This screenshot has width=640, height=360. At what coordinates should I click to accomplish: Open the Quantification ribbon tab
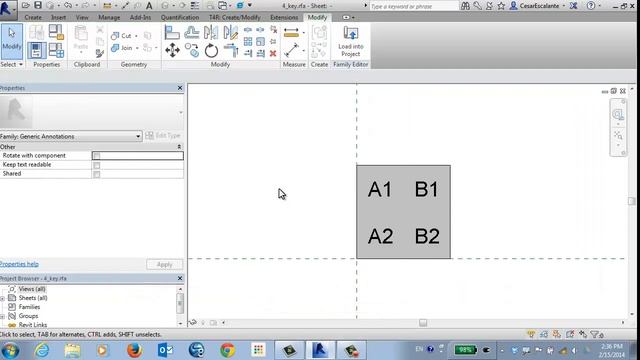(180, 18)
